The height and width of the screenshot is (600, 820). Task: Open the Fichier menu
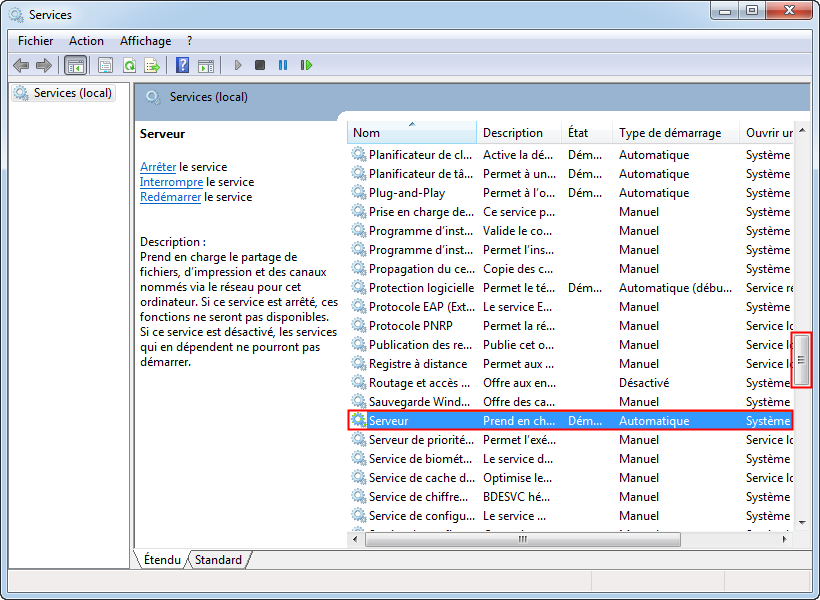[35, 41]
